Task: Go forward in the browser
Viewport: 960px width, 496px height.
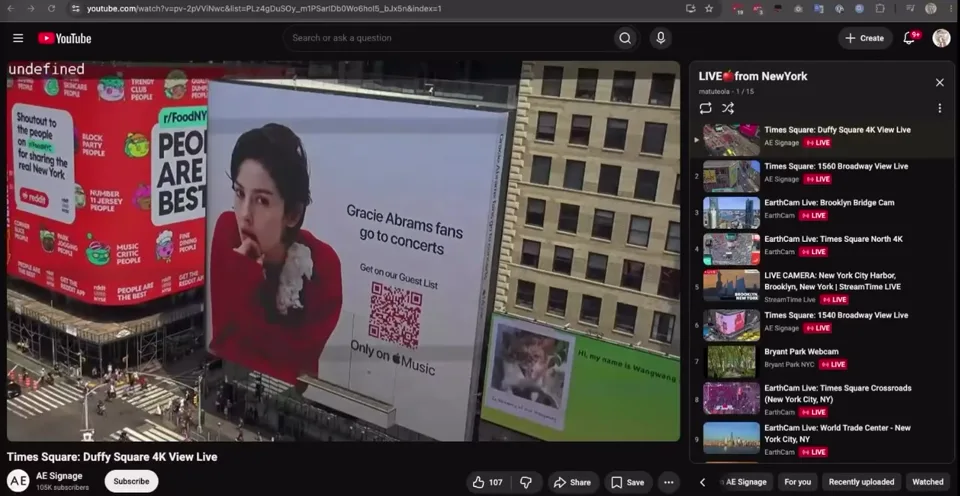Action: click(31, 9)
